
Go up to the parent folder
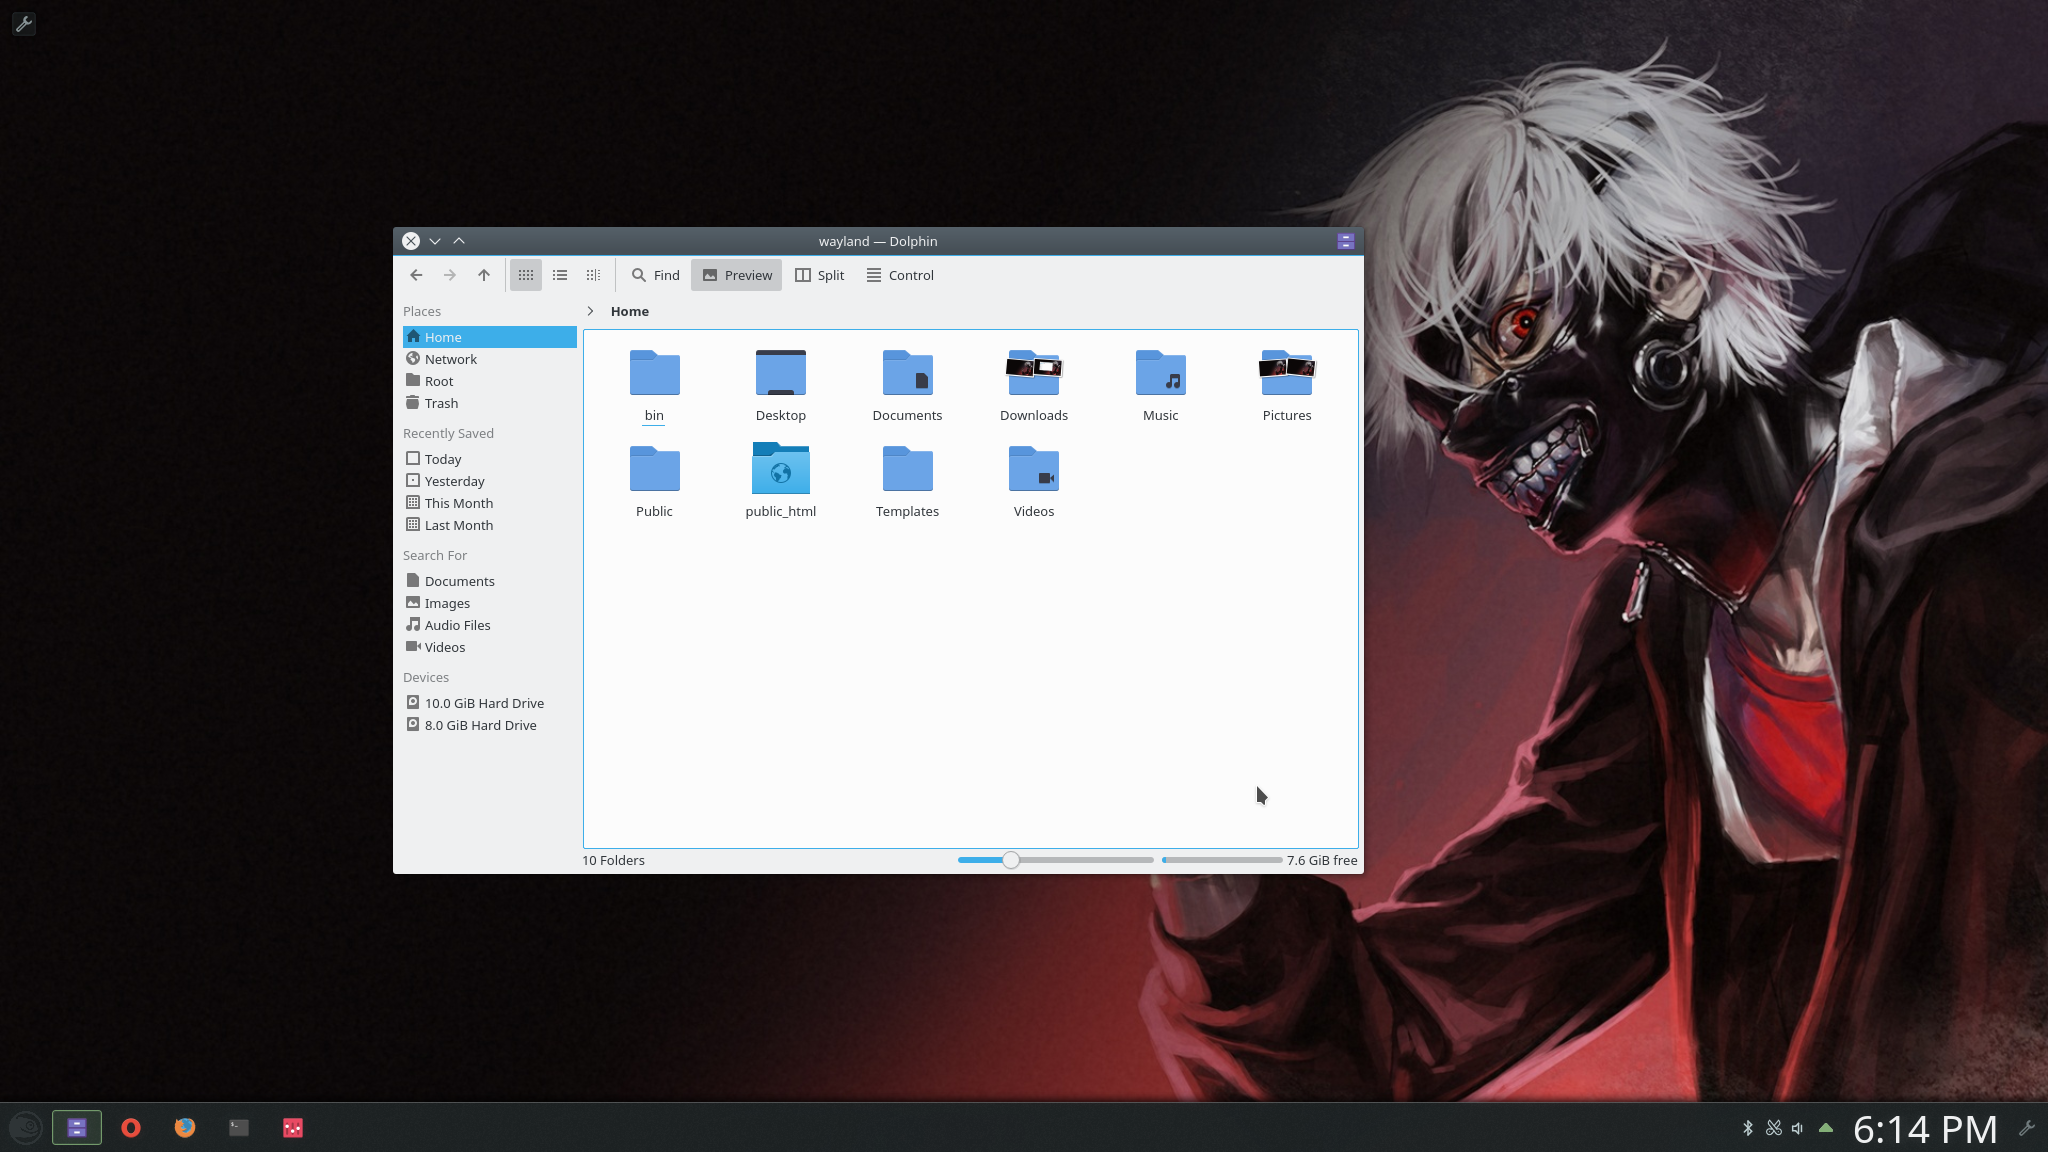484,275
